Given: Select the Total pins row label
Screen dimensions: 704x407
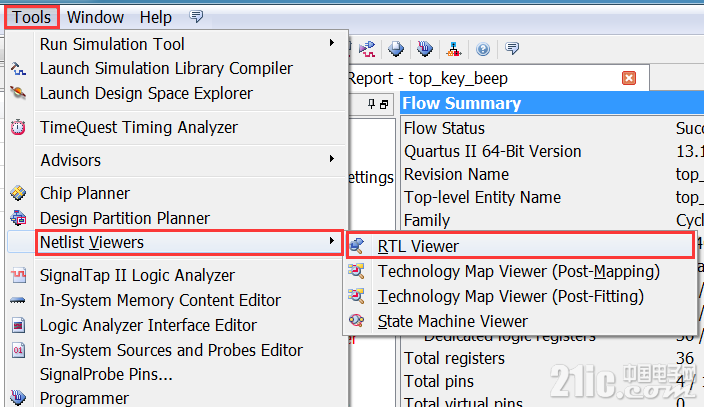Looking at the screenshot, I should (439, 381).
